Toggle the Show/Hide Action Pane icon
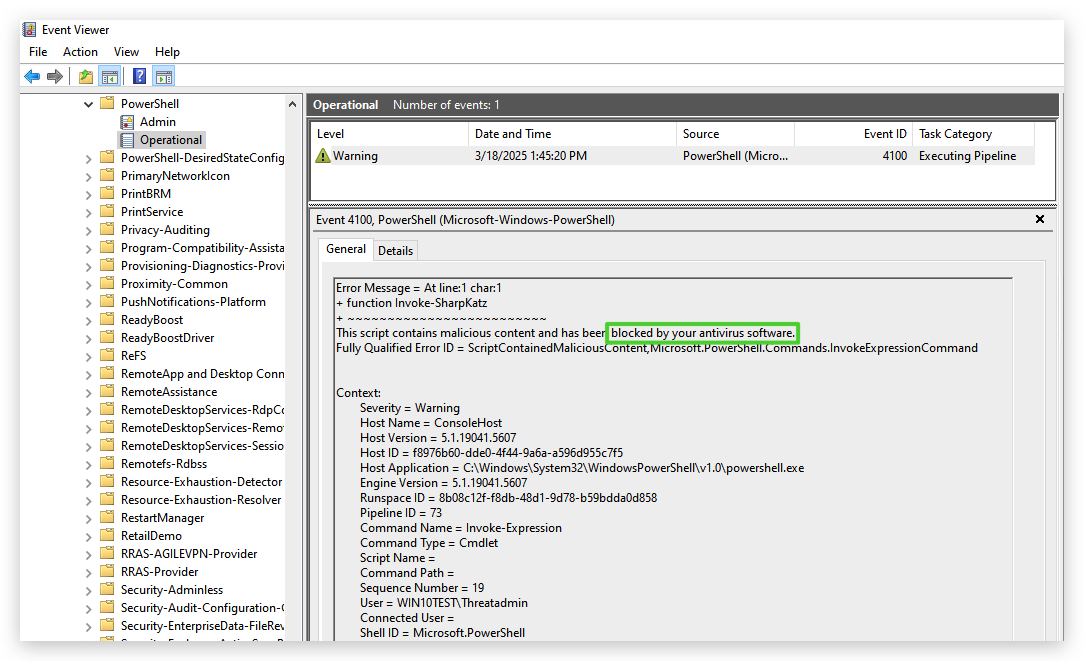Image resolution: width=1084 pixels, height=661 pixels. coord(164,76)
